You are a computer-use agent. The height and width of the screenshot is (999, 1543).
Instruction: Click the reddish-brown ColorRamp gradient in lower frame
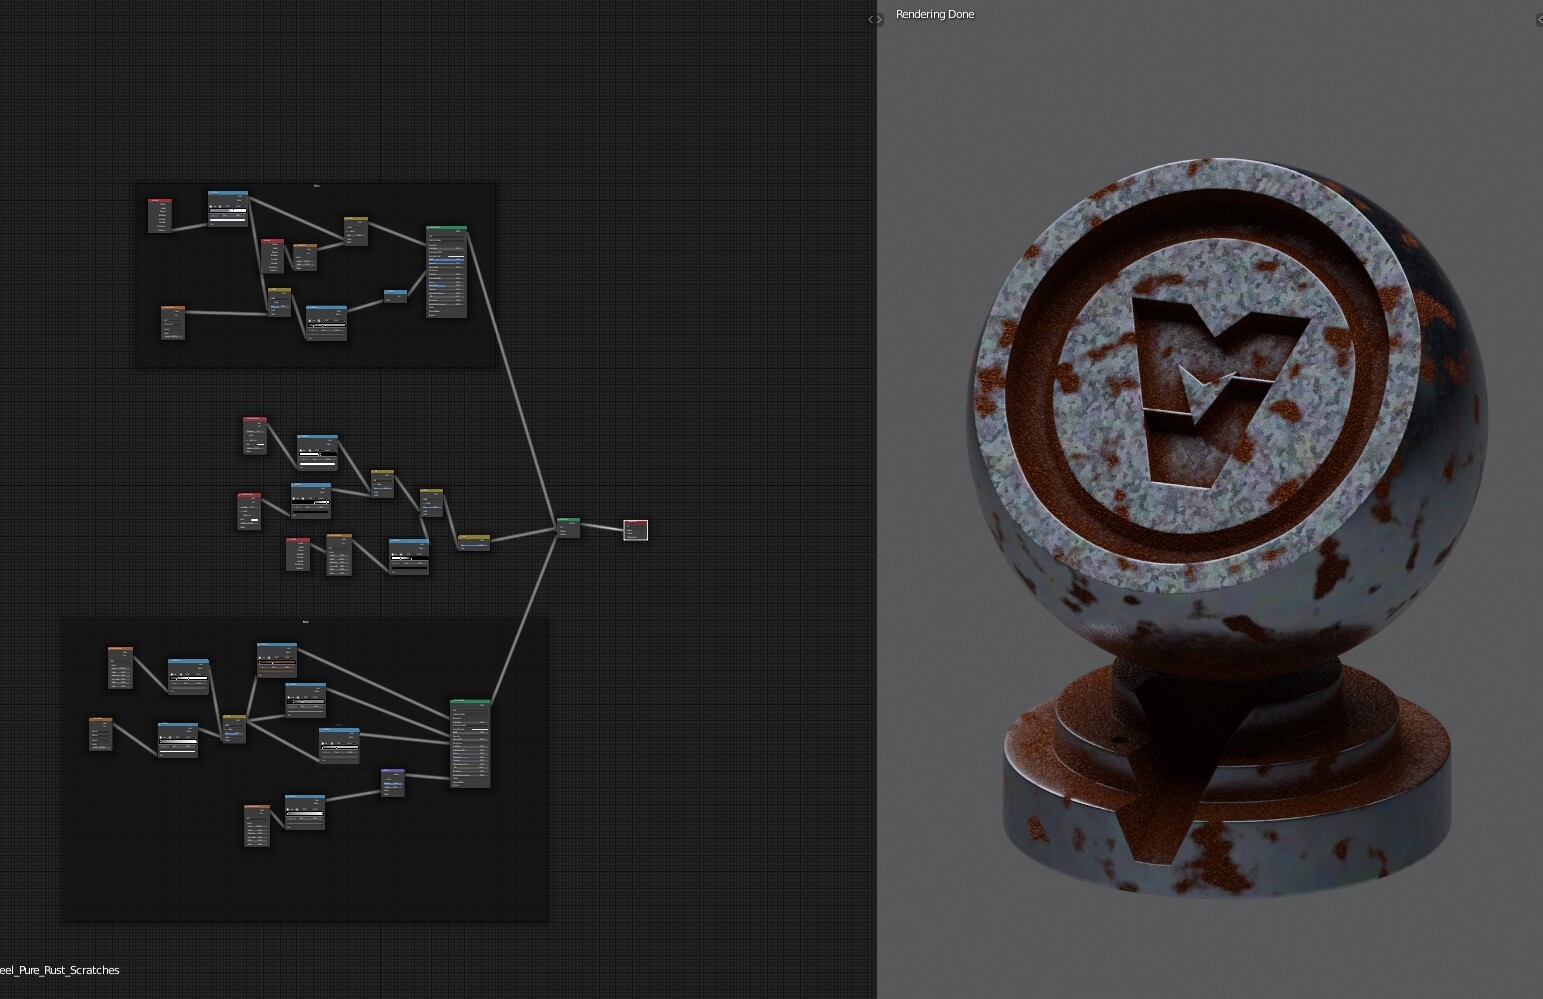277,662
